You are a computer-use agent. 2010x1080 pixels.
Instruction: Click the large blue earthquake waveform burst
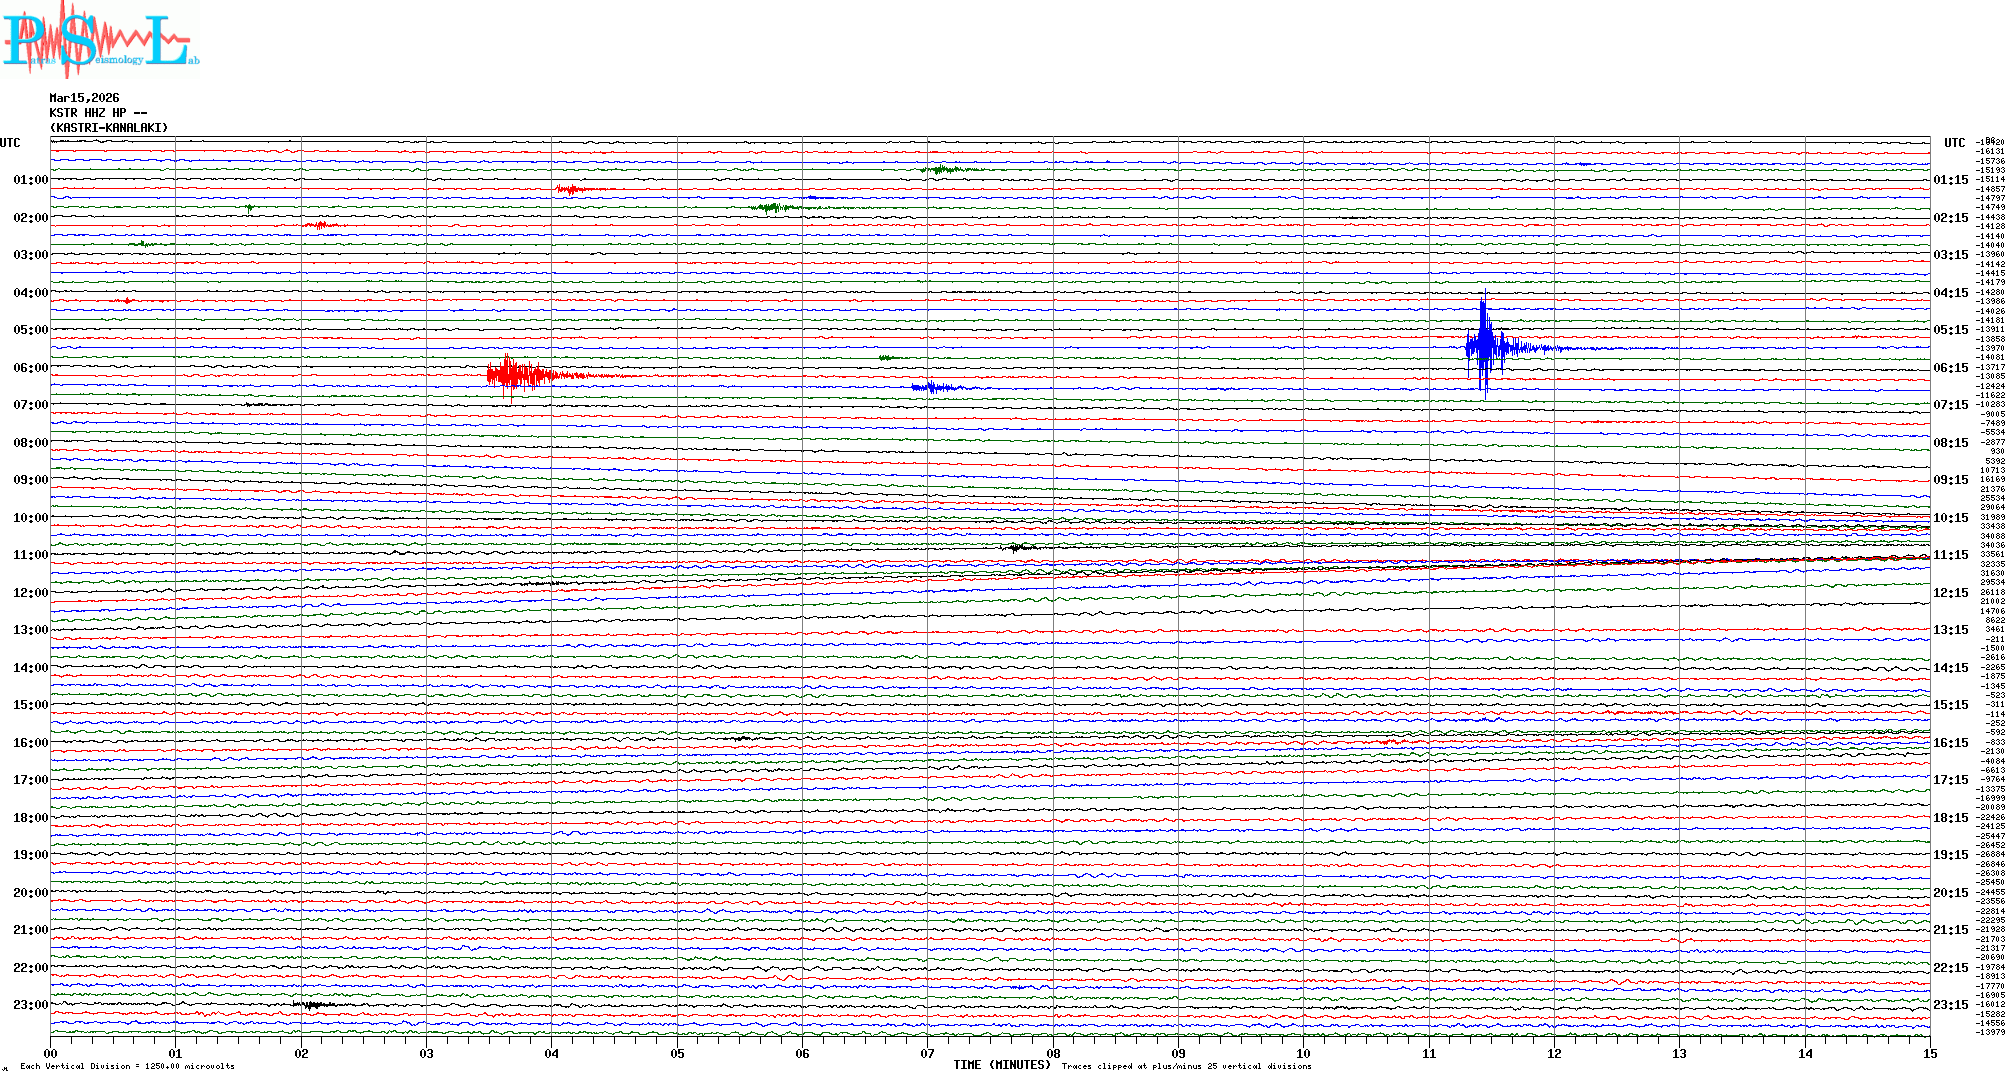click(x=1486, y=347)
